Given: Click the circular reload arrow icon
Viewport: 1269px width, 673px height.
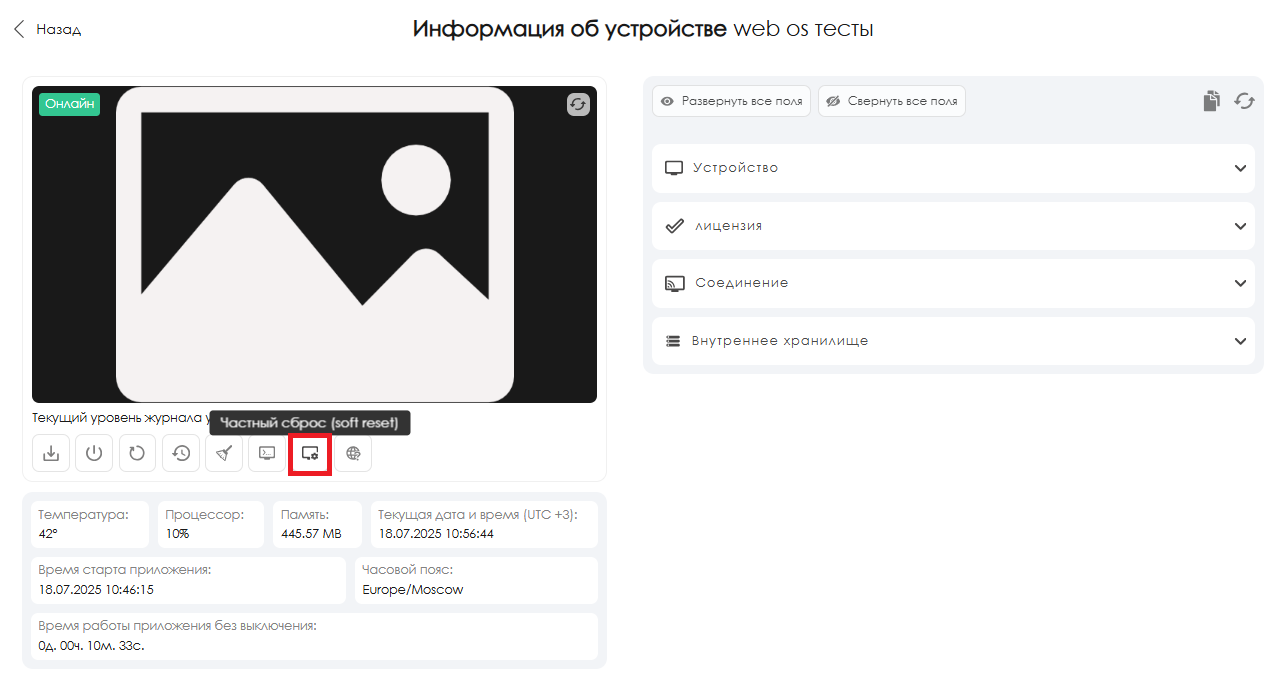Looking at the screenshot, I should (137, 453).
